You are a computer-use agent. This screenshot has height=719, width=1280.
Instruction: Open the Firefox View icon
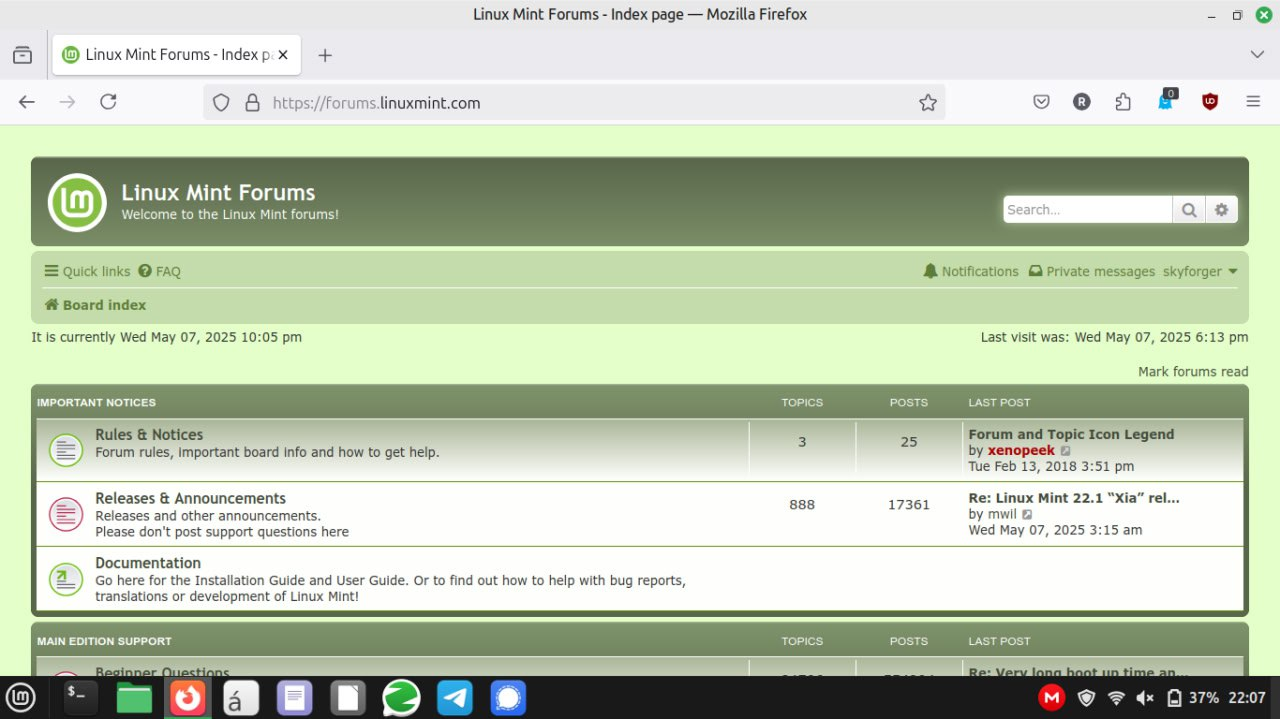point(22,55)
